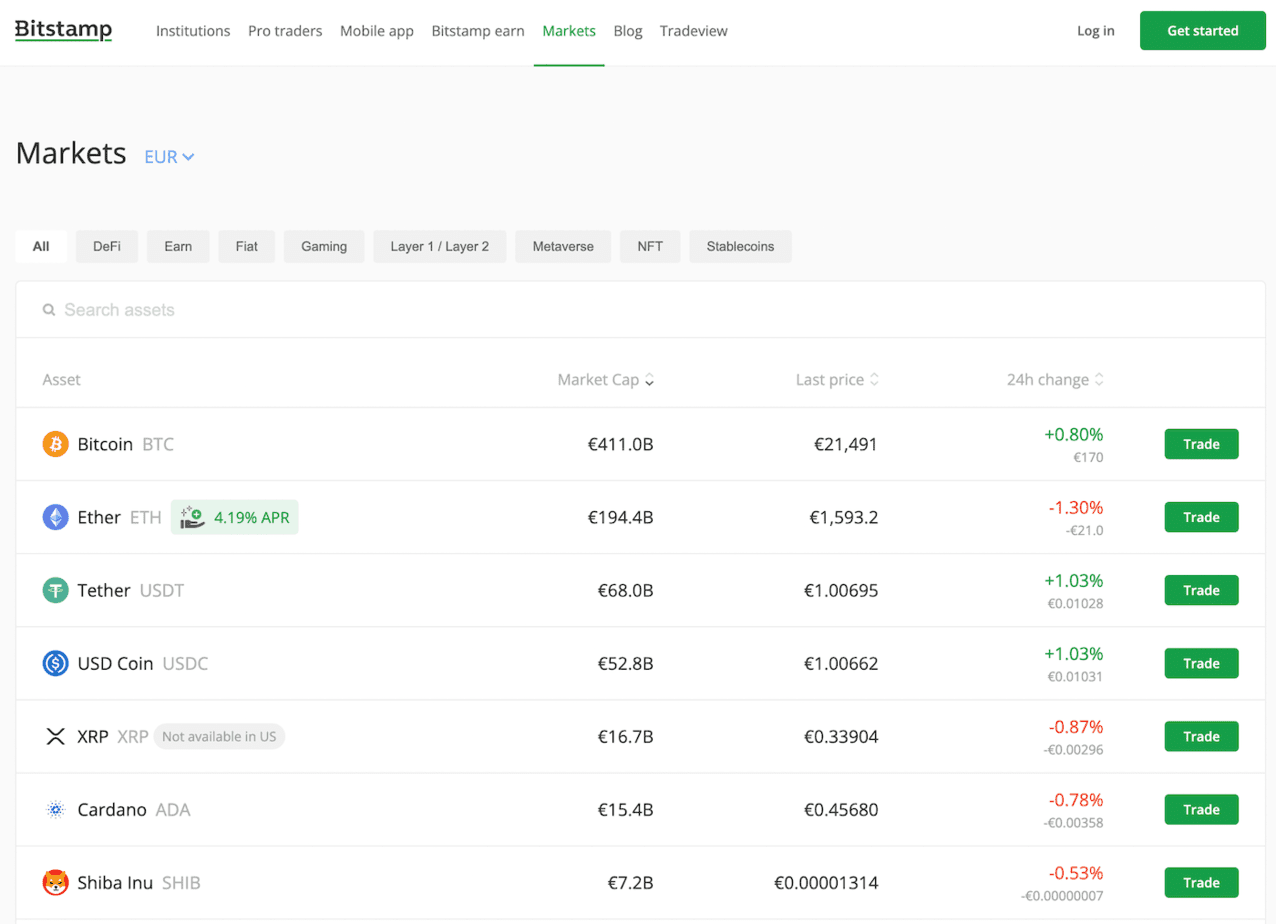Filter assets by Stablecoins
Image resolution: width=1276 pixels, height=924 pixels.
coord(740,246)
